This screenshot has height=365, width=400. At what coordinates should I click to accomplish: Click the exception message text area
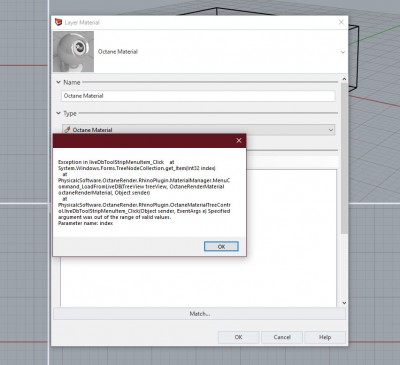[144, 193]
